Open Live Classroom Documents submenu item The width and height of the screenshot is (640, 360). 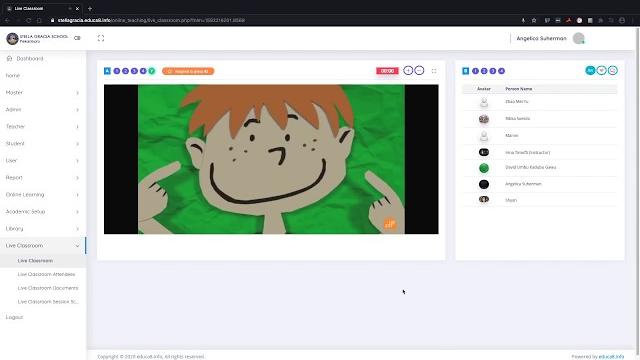48,288
